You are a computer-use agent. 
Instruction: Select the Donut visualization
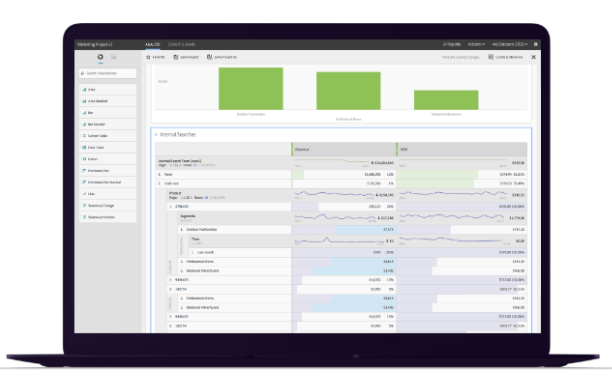coord(108,159)
